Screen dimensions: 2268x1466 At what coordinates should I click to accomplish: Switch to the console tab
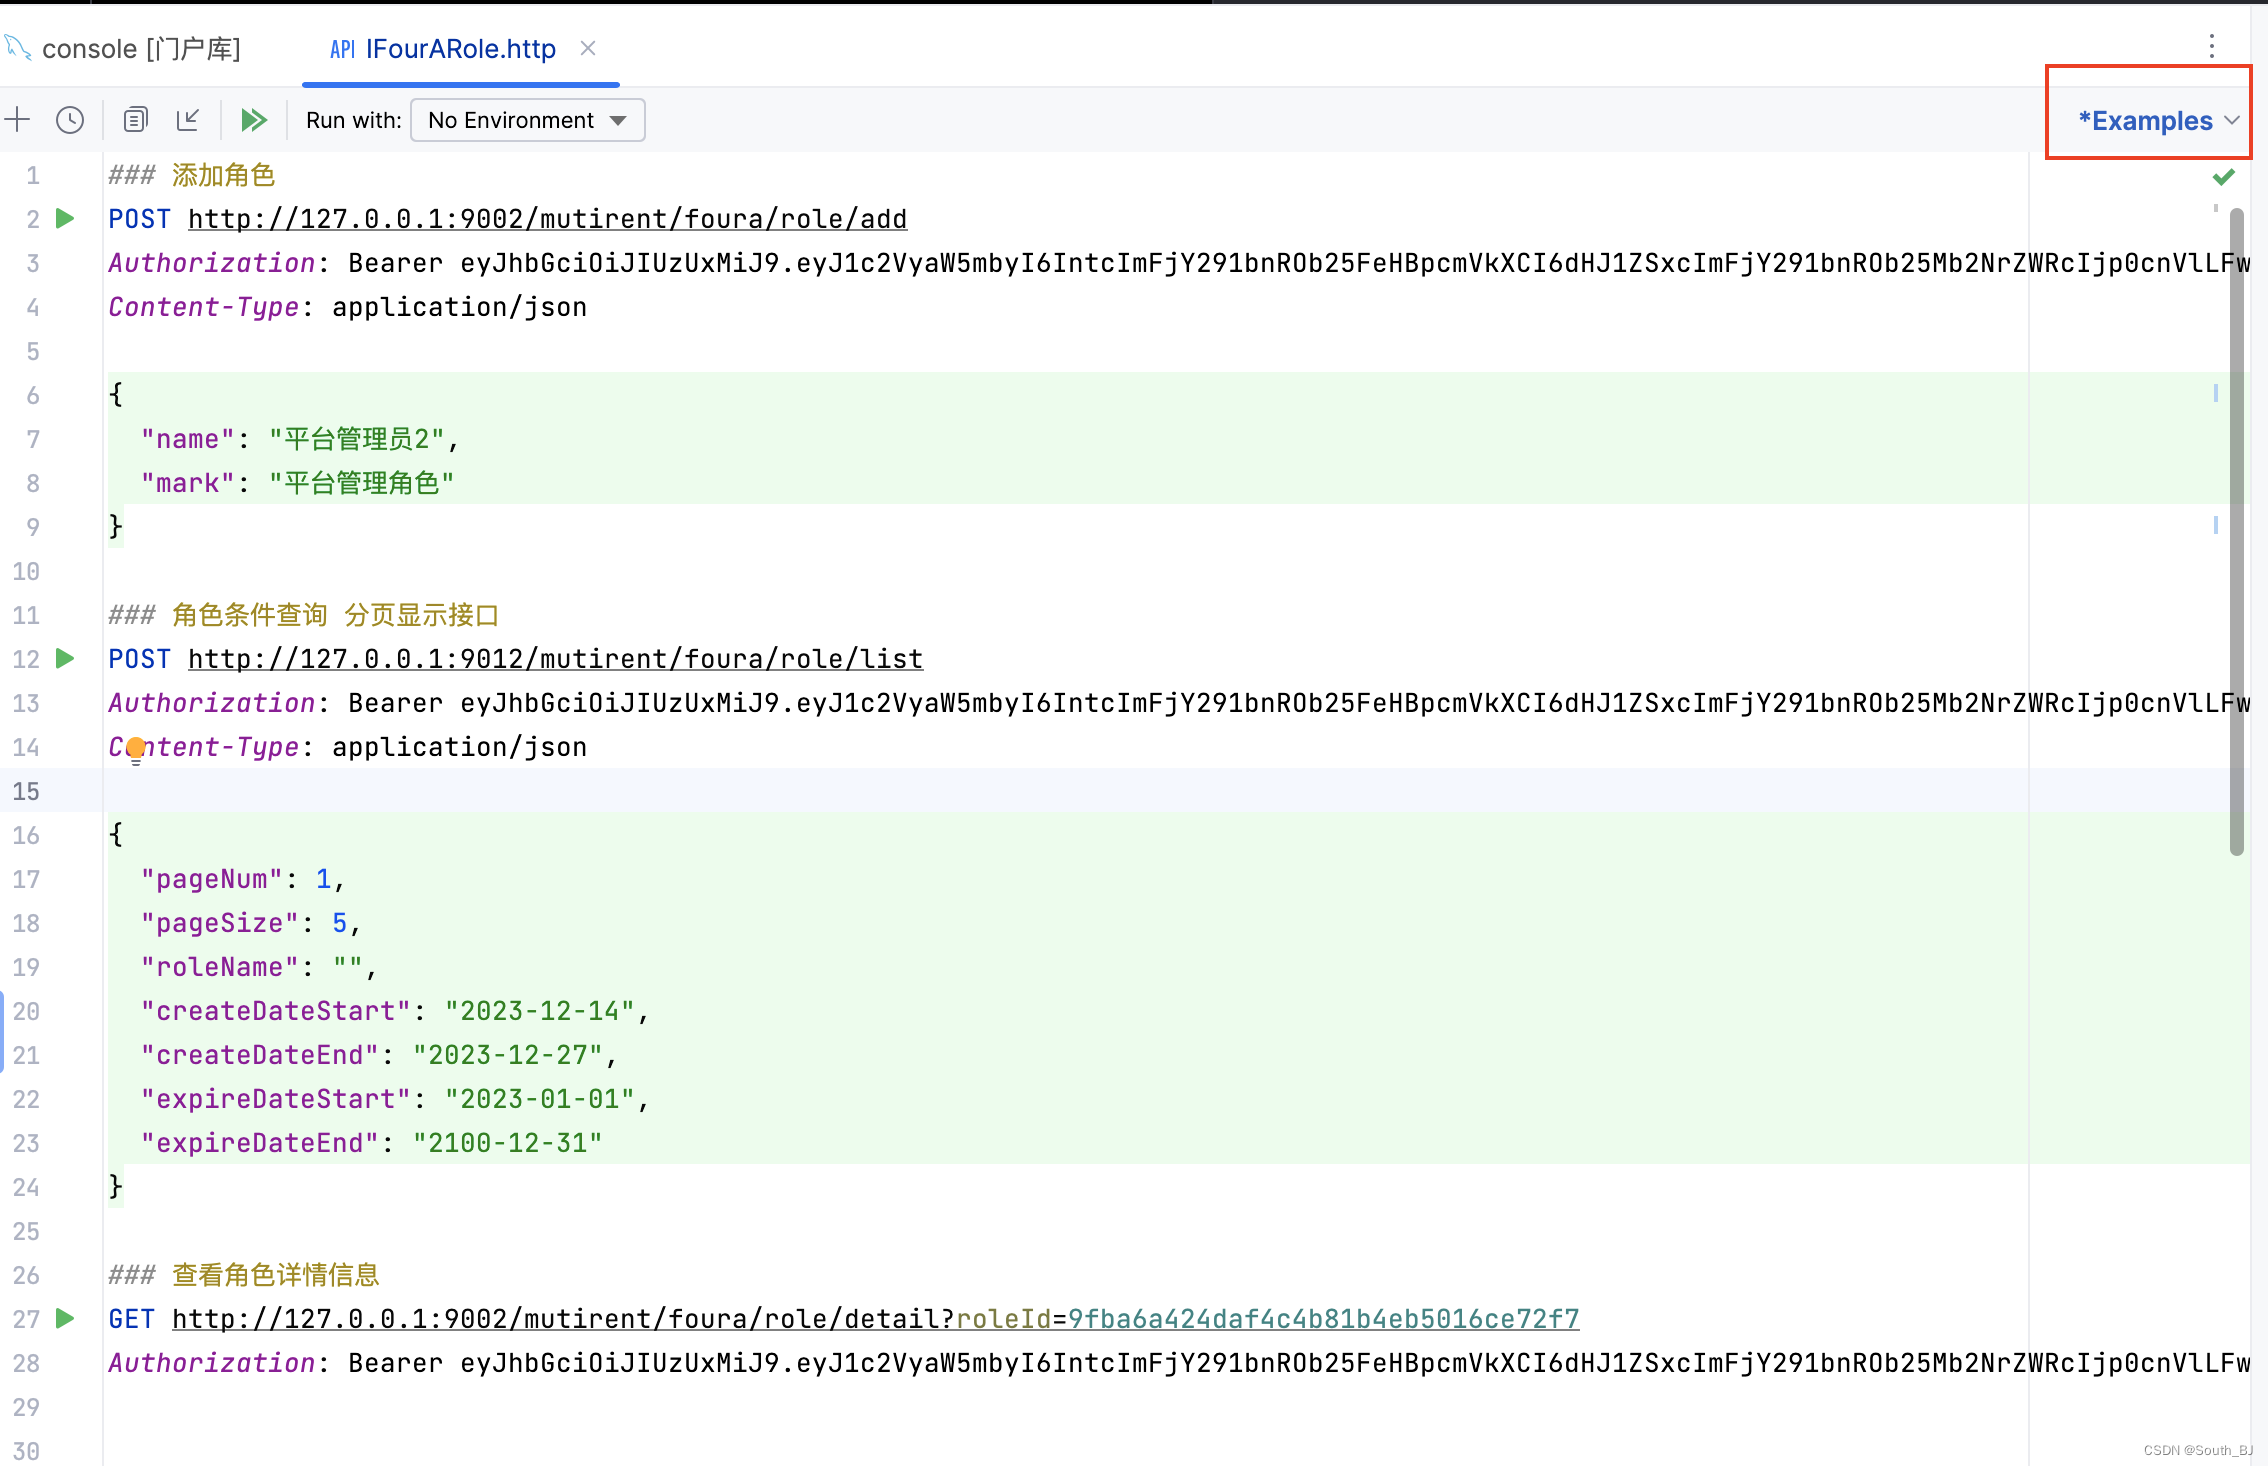click(x=140, y=48)
